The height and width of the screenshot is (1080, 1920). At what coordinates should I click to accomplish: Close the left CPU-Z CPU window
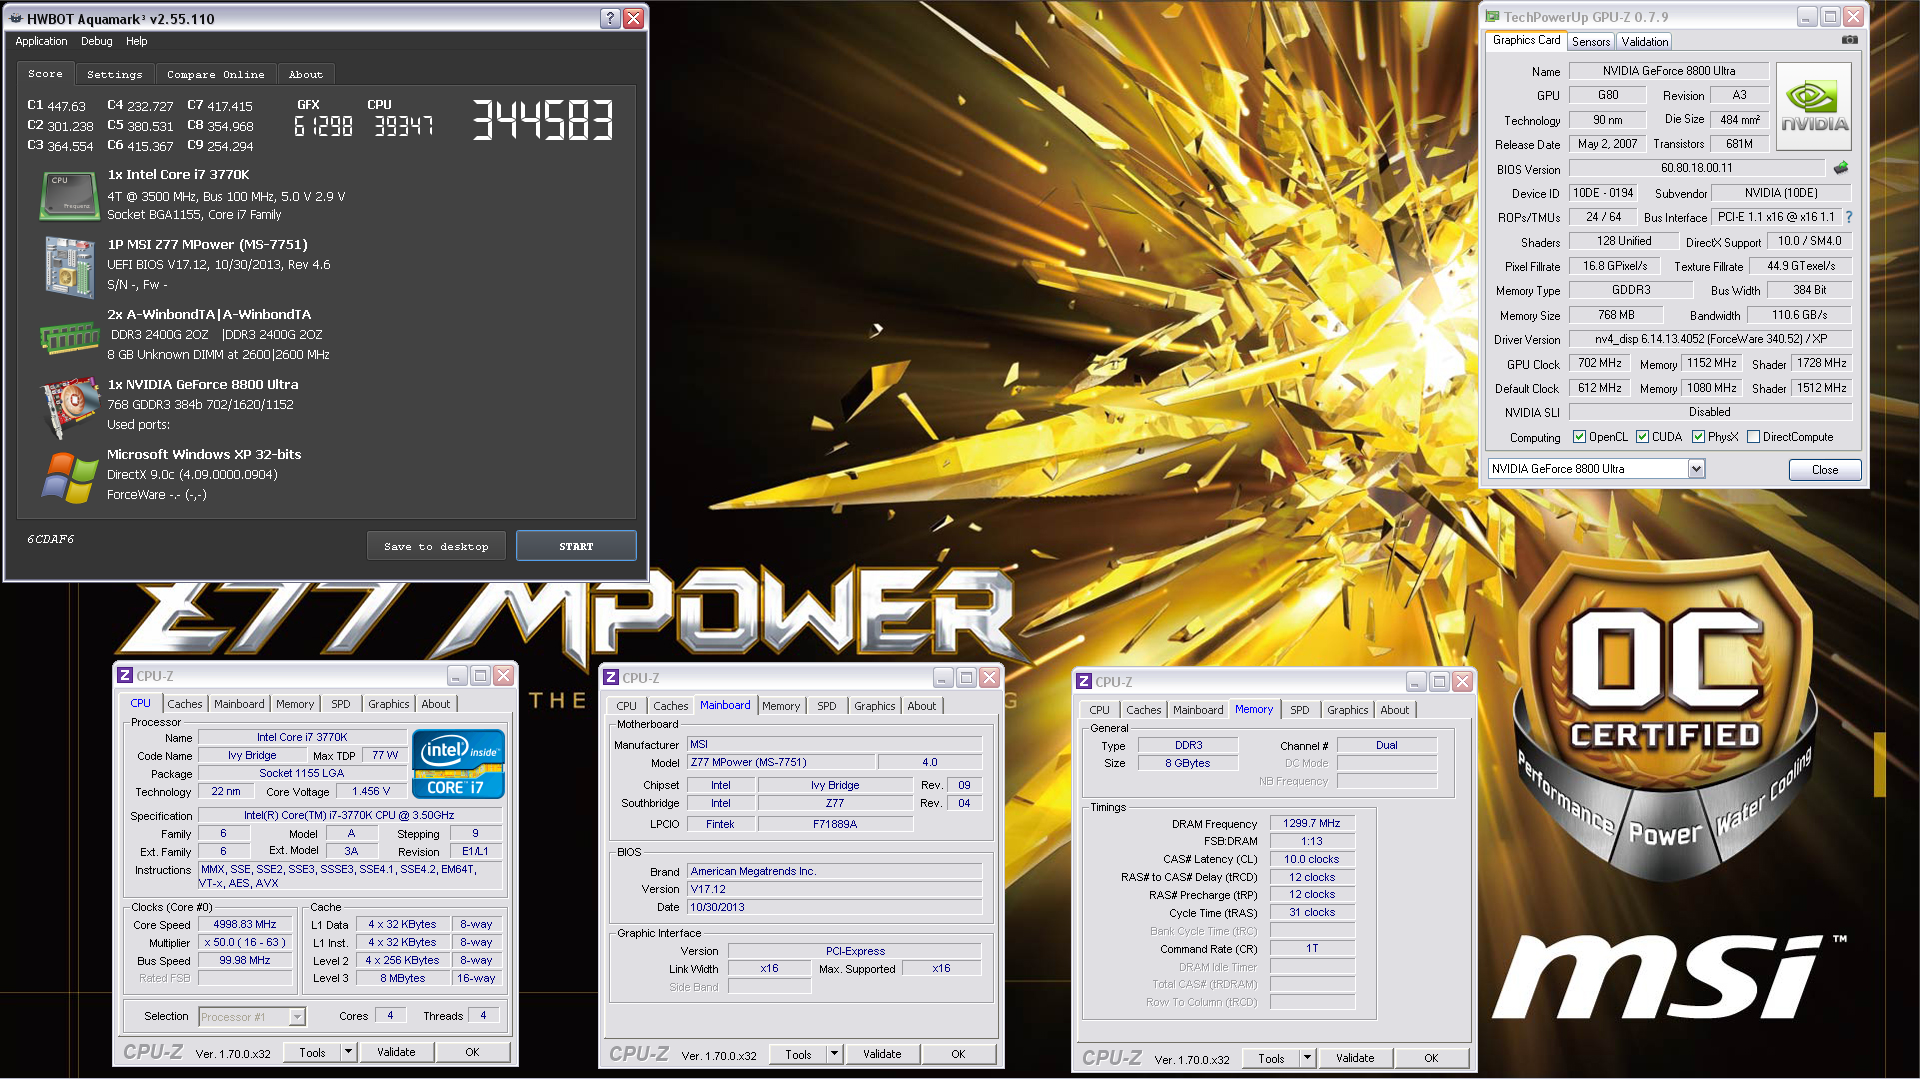click(x=504, y=676)
